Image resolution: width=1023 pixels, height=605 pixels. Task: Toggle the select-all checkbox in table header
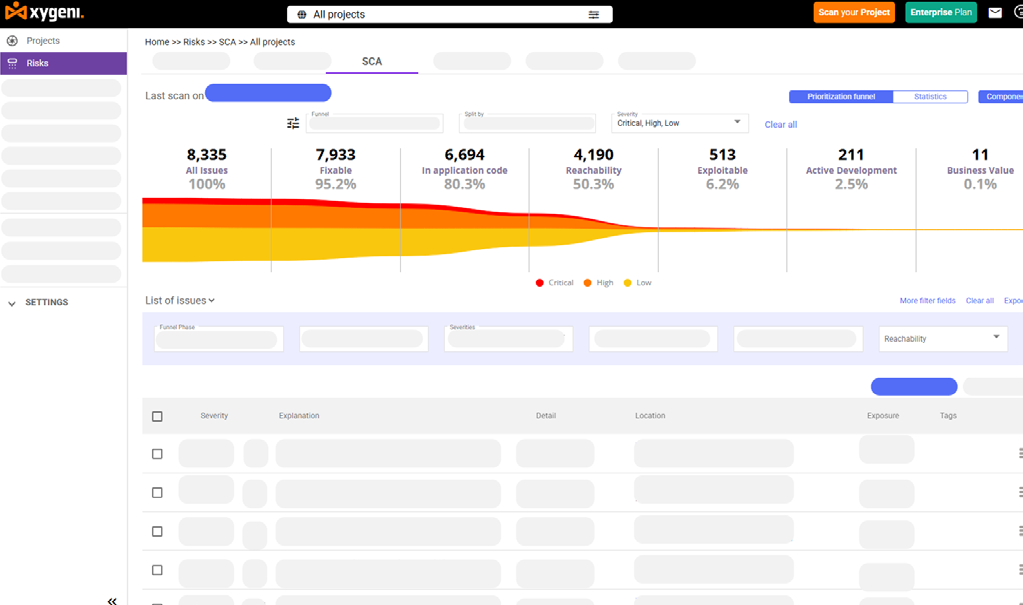tap(157, 416)
